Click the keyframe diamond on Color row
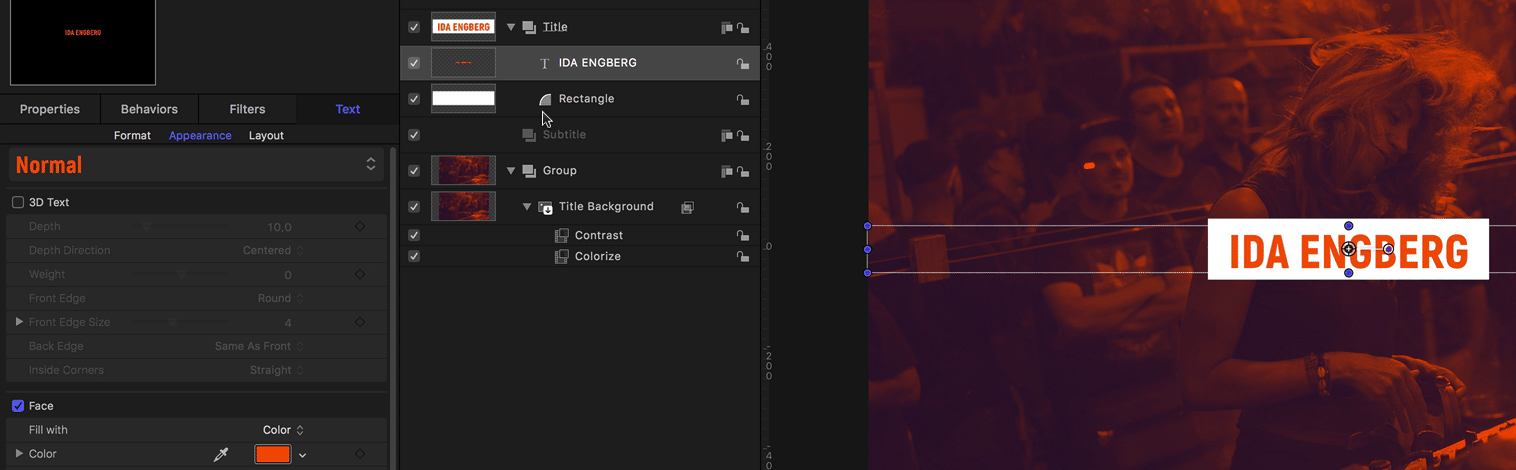This screenshot has height=470, width=1516. [360, 454]
